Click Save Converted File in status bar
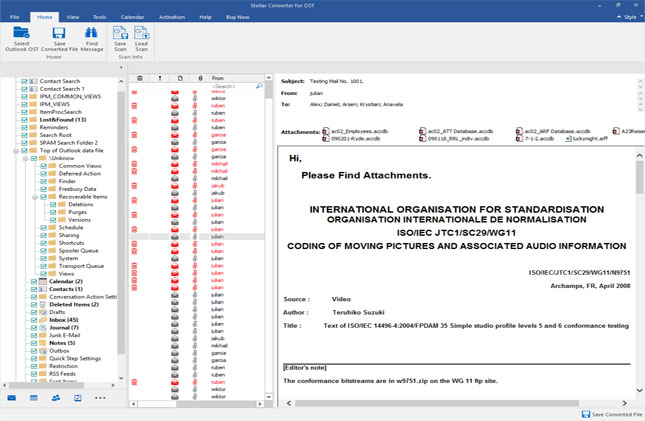This screenshot has width=645, height=421. pos(612,414)
